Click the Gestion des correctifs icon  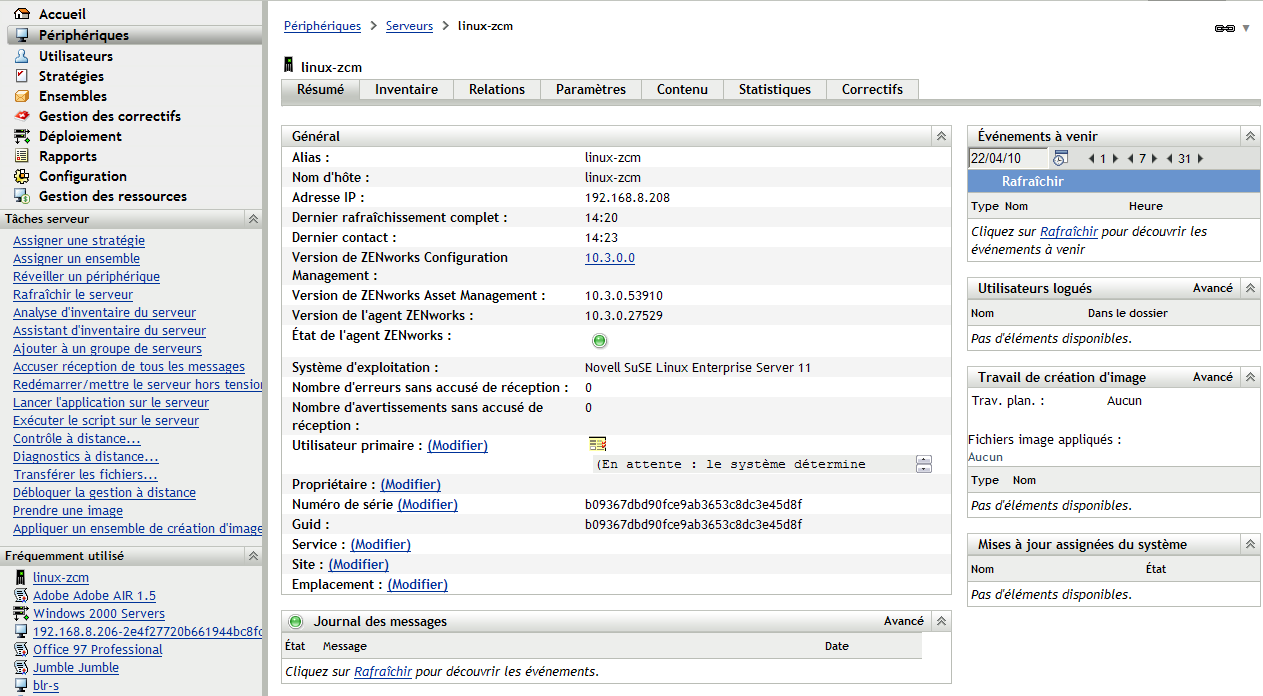point(21,116)
